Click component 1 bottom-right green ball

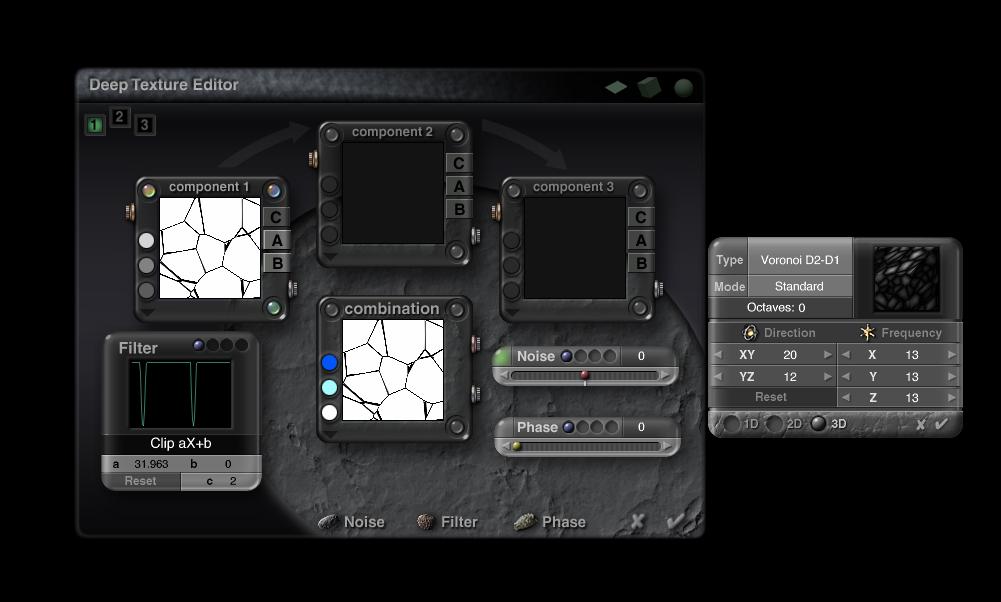(x=274, y=308)
